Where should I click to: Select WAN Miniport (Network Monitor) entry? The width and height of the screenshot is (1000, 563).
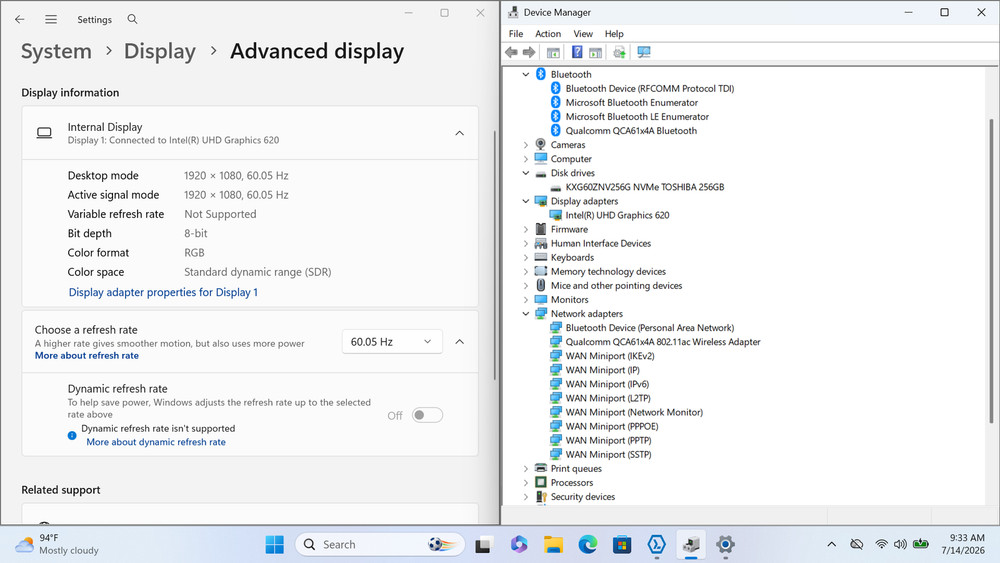coord(634,413)
